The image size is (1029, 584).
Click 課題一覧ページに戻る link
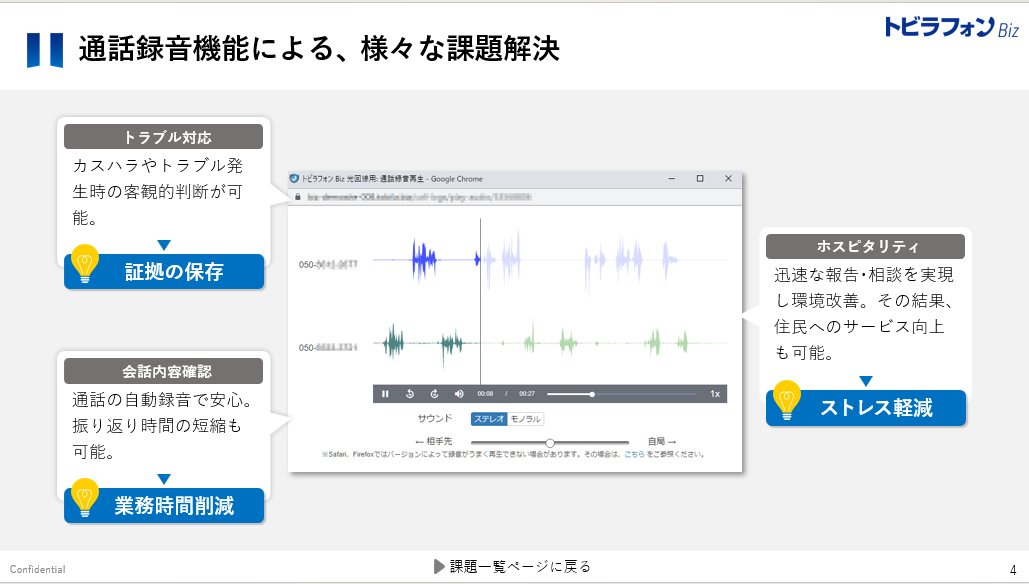pyautogui.click(x=512, y=567)
